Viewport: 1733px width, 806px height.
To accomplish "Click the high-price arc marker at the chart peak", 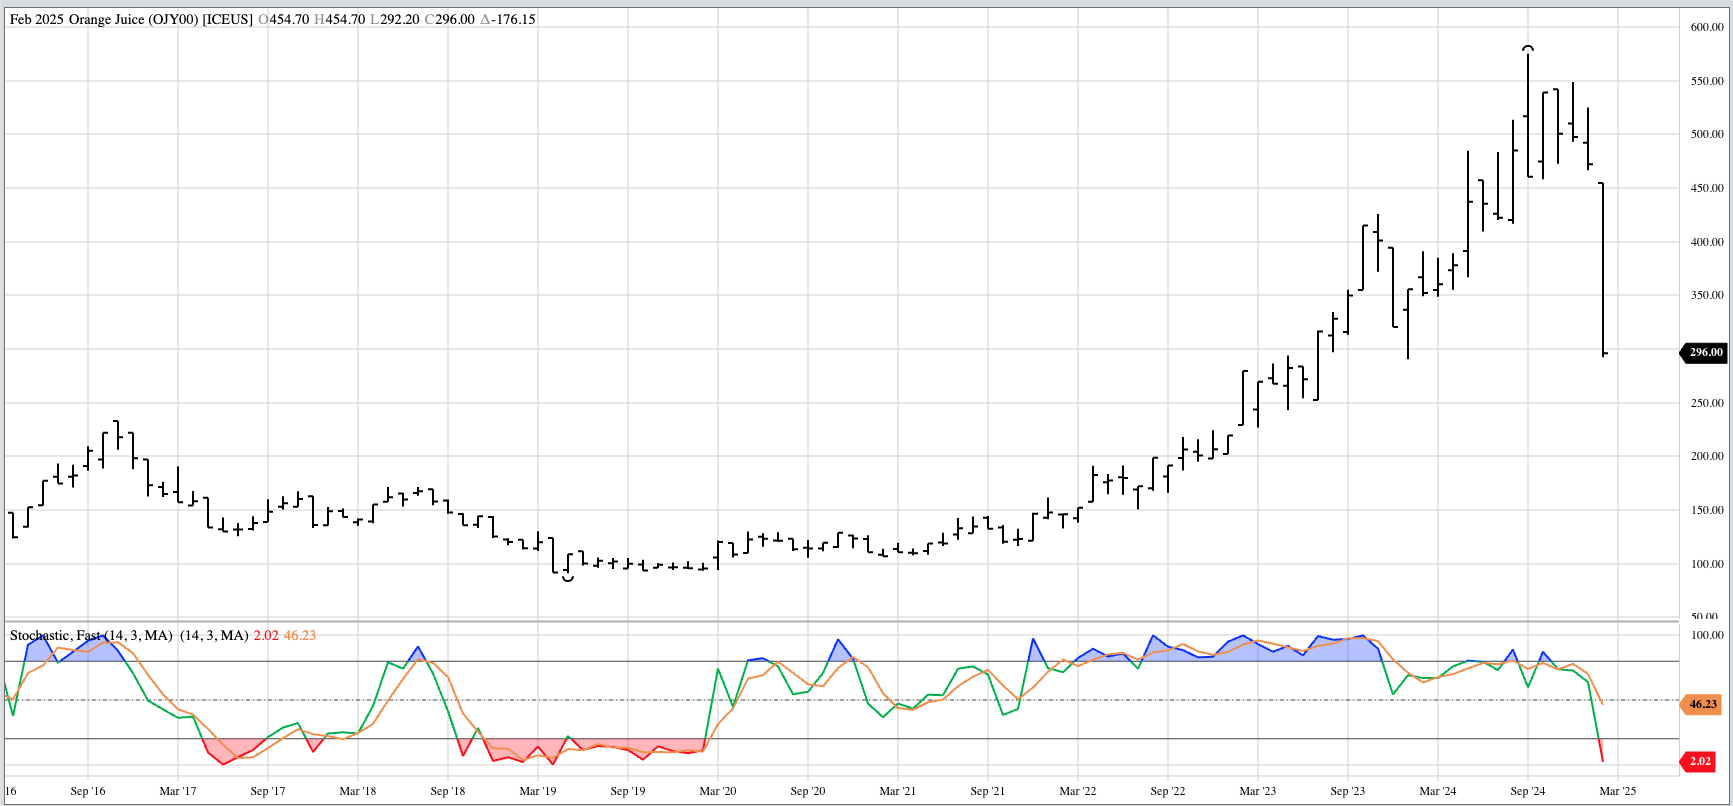I will click(x=1528, y=48).
